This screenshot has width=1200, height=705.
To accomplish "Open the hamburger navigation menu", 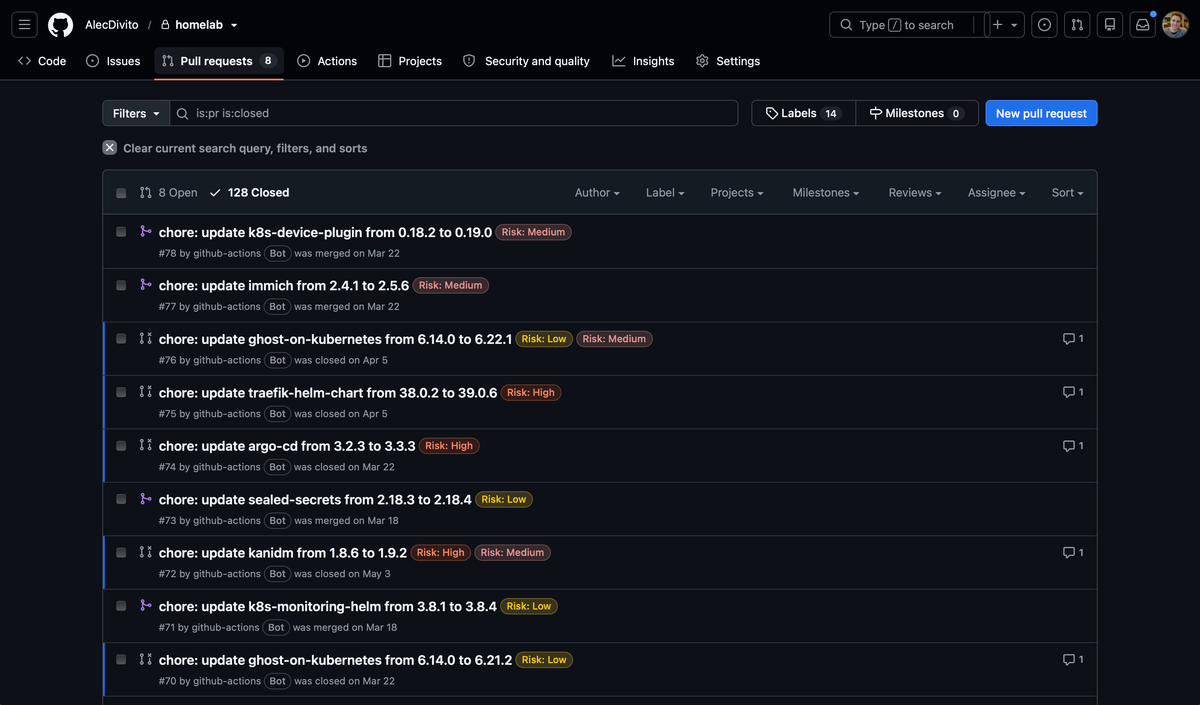I will (x=25, y=25).
